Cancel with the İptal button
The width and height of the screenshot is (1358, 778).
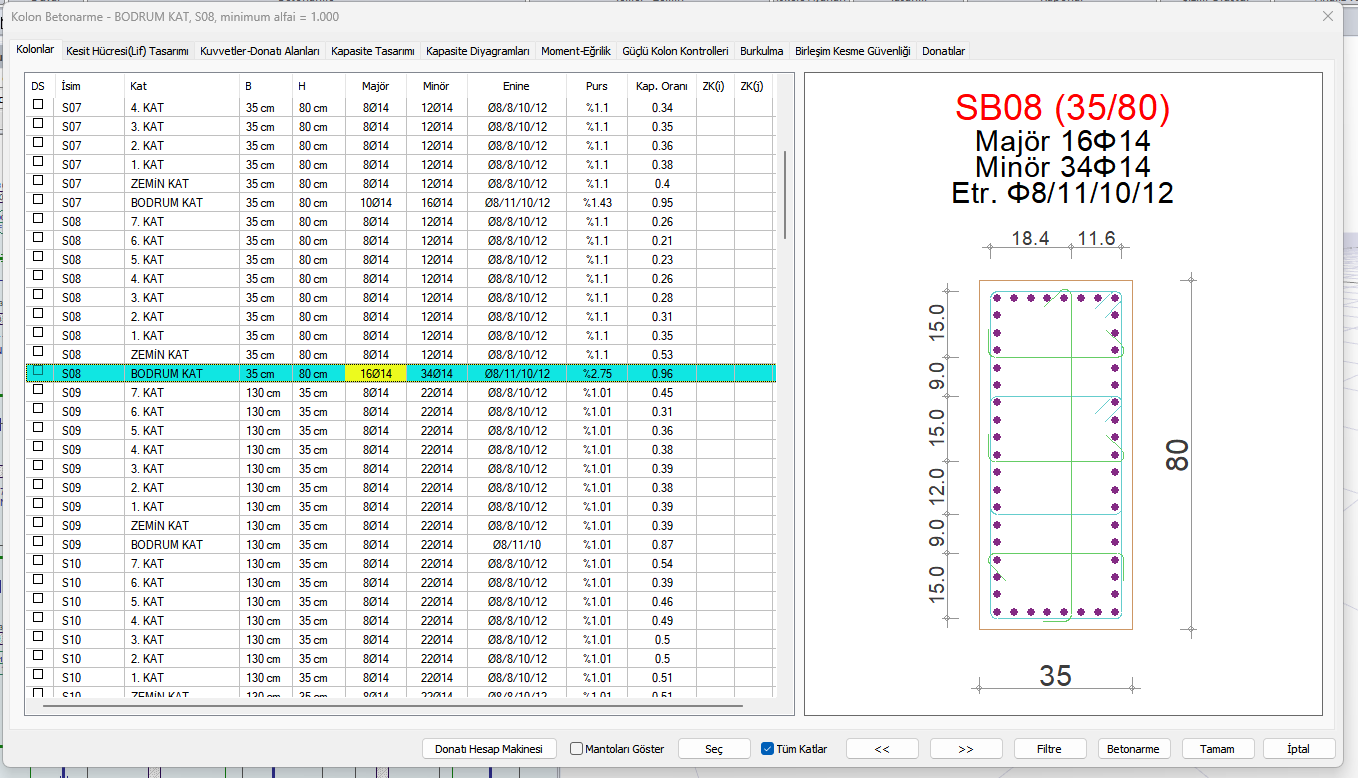[1300, 749]
